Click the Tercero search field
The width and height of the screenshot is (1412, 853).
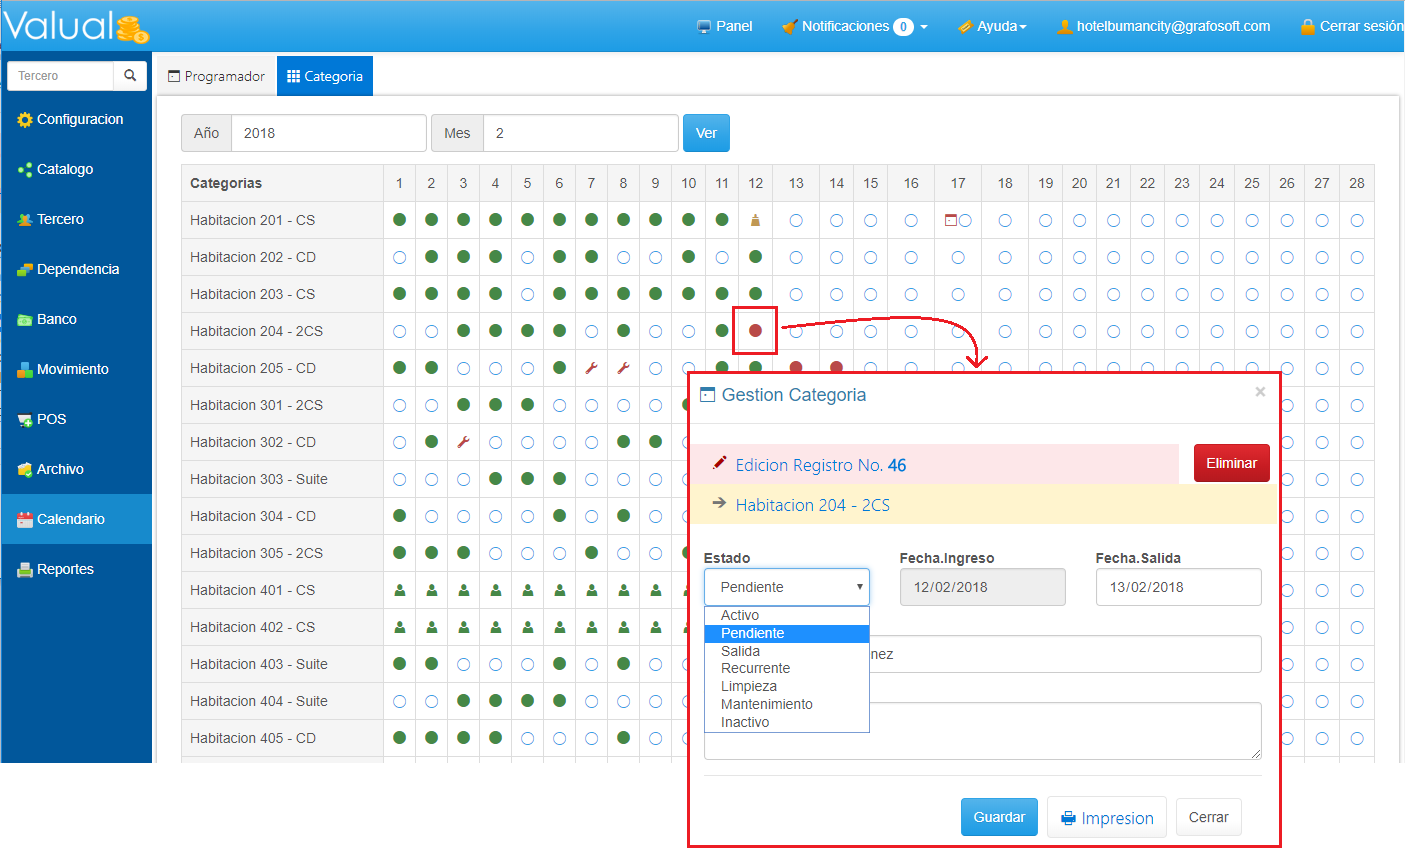pyautogui.click(x=60, y=76)
